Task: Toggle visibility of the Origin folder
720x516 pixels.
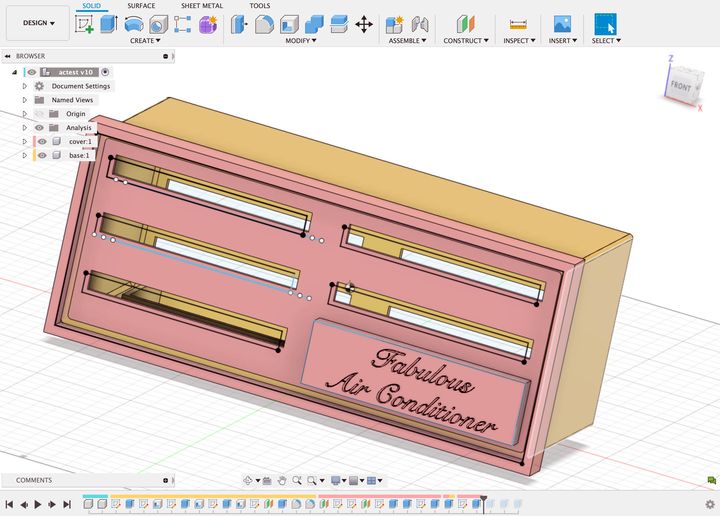Action: point(40,114)
